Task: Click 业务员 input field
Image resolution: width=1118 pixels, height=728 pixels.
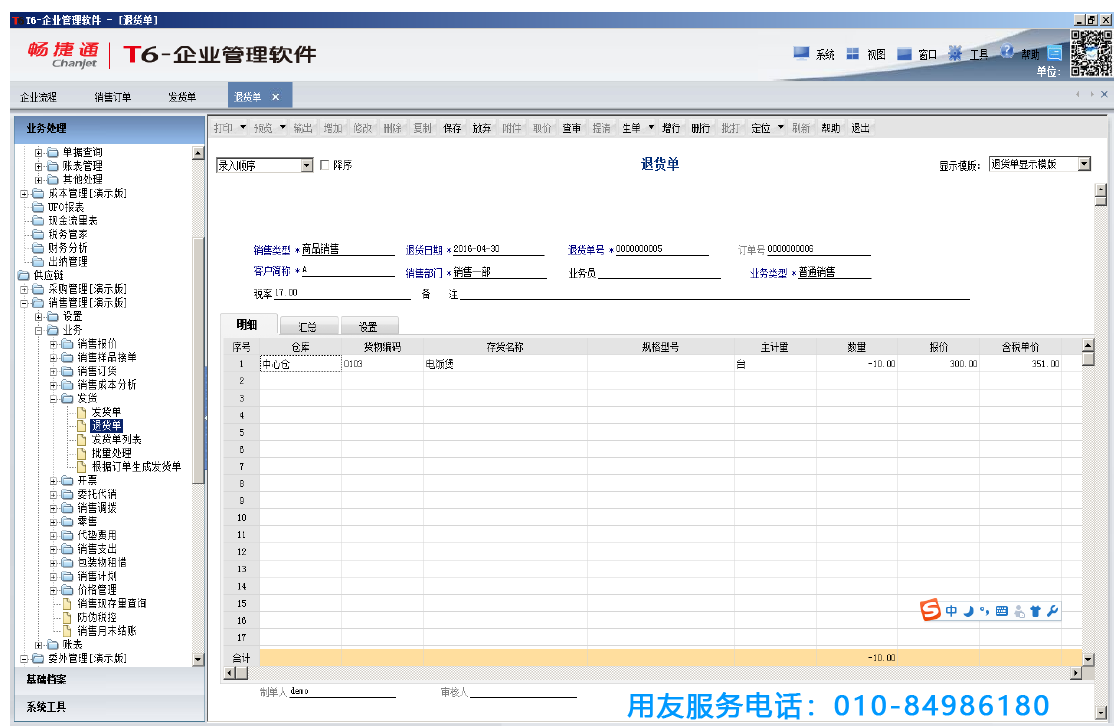Action: point(659,272)
